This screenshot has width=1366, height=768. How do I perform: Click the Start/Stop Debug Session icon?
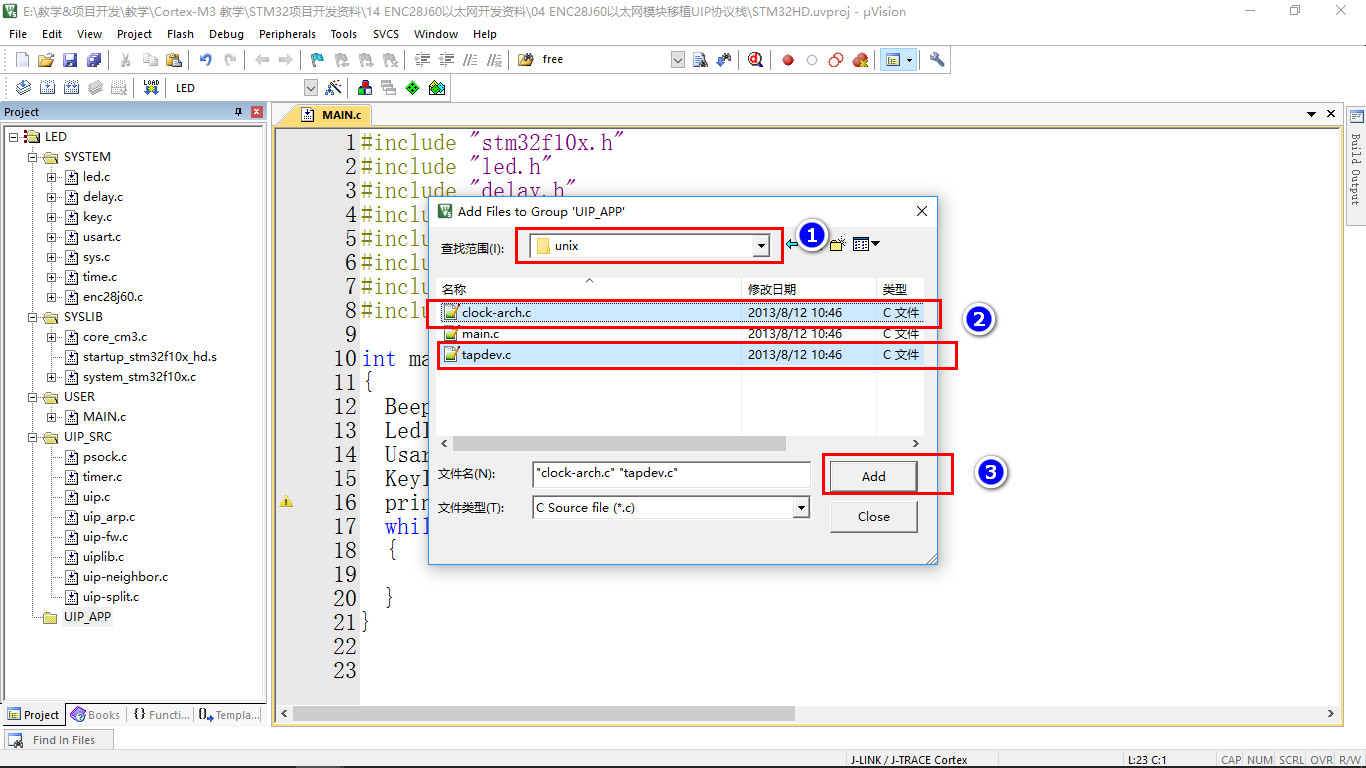pos(755,60)
